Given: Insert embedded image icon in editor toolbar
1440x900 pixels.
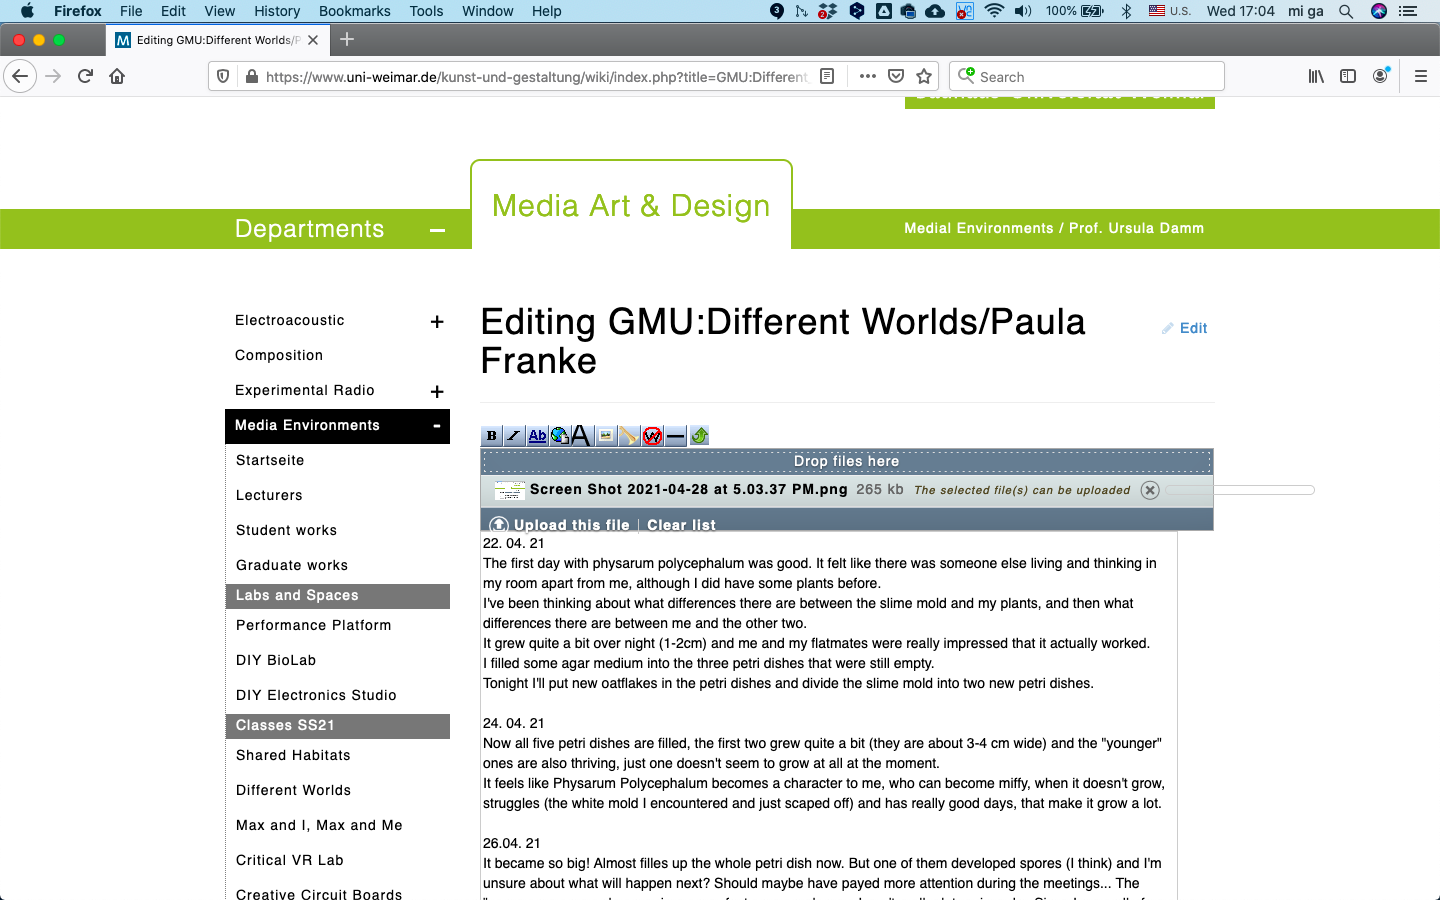Looking at the screenshot, I should click(x=606, y=436).
